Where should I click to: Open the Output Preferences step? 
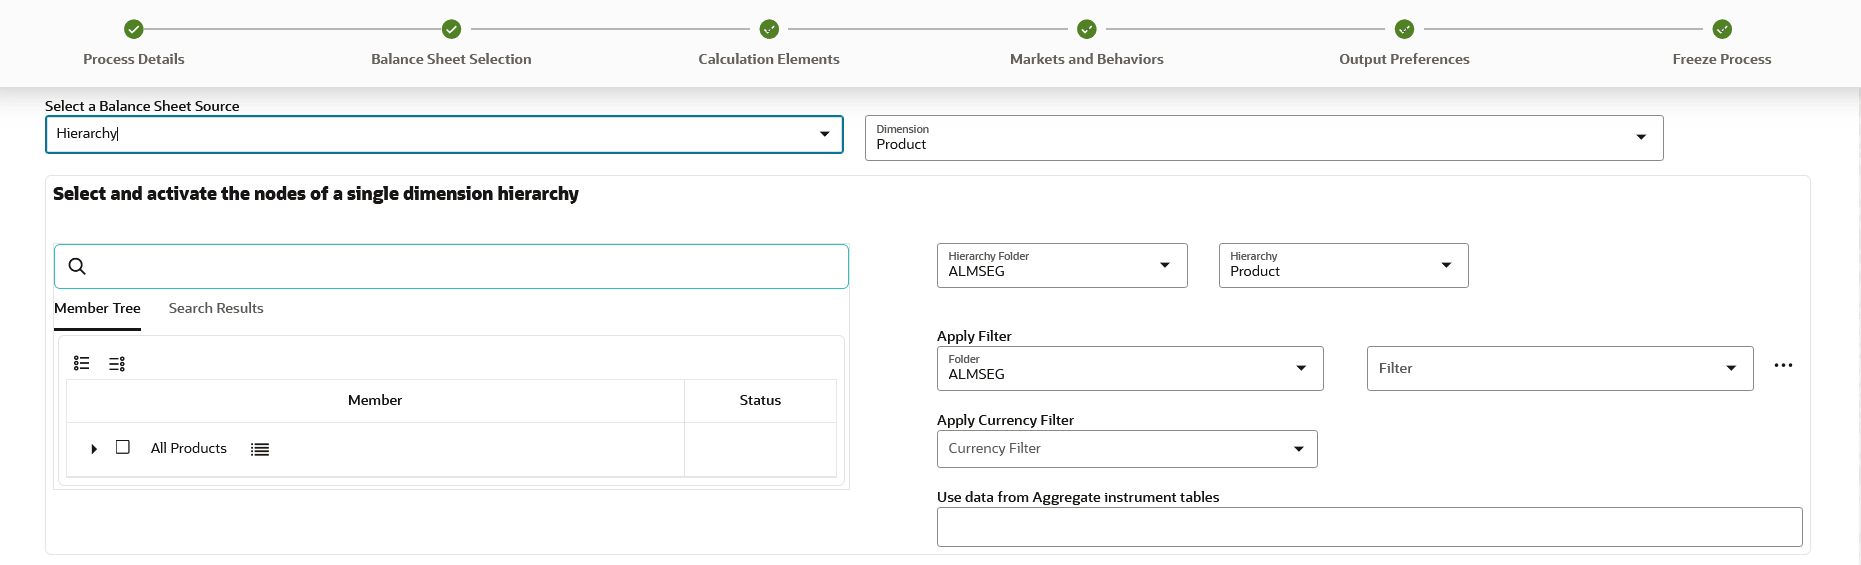pos(1404,29)
